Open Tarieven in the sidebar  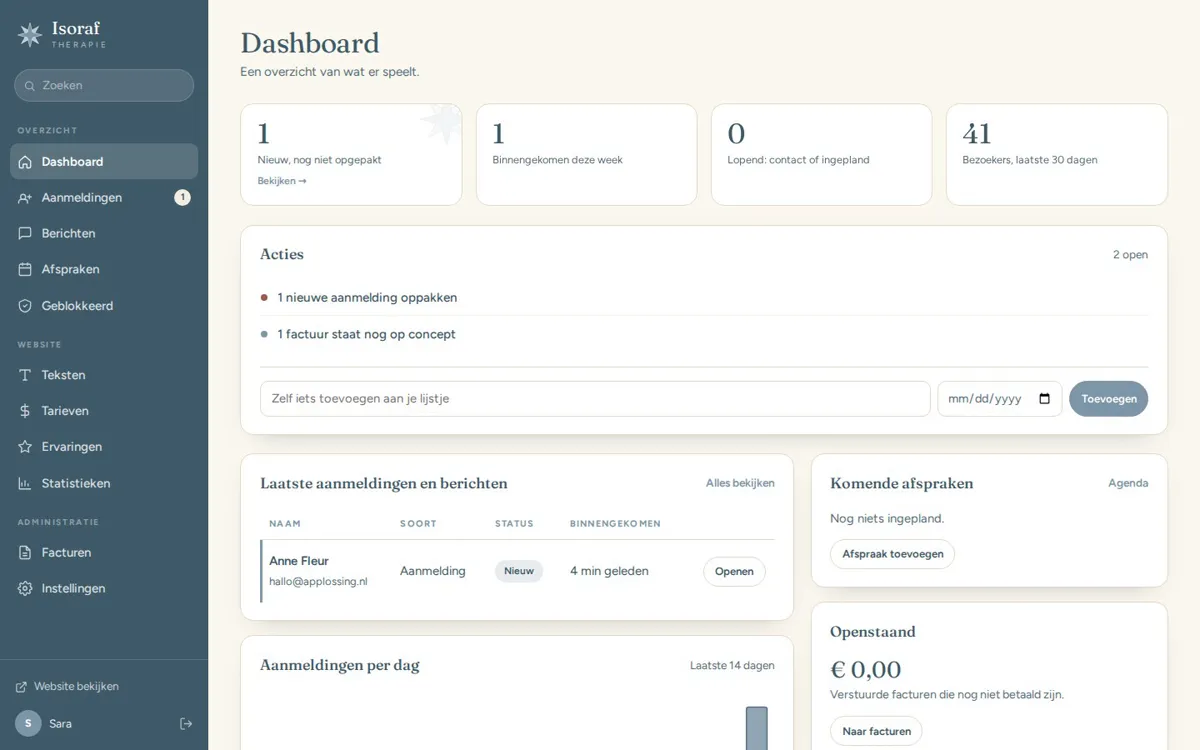coord(104,411)
